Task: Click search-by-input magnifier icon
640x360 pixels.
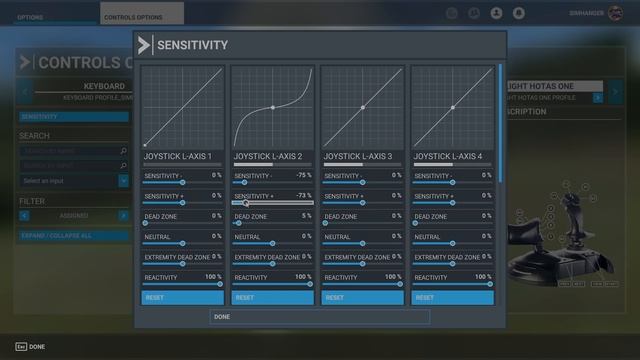Action: [123, 165]
